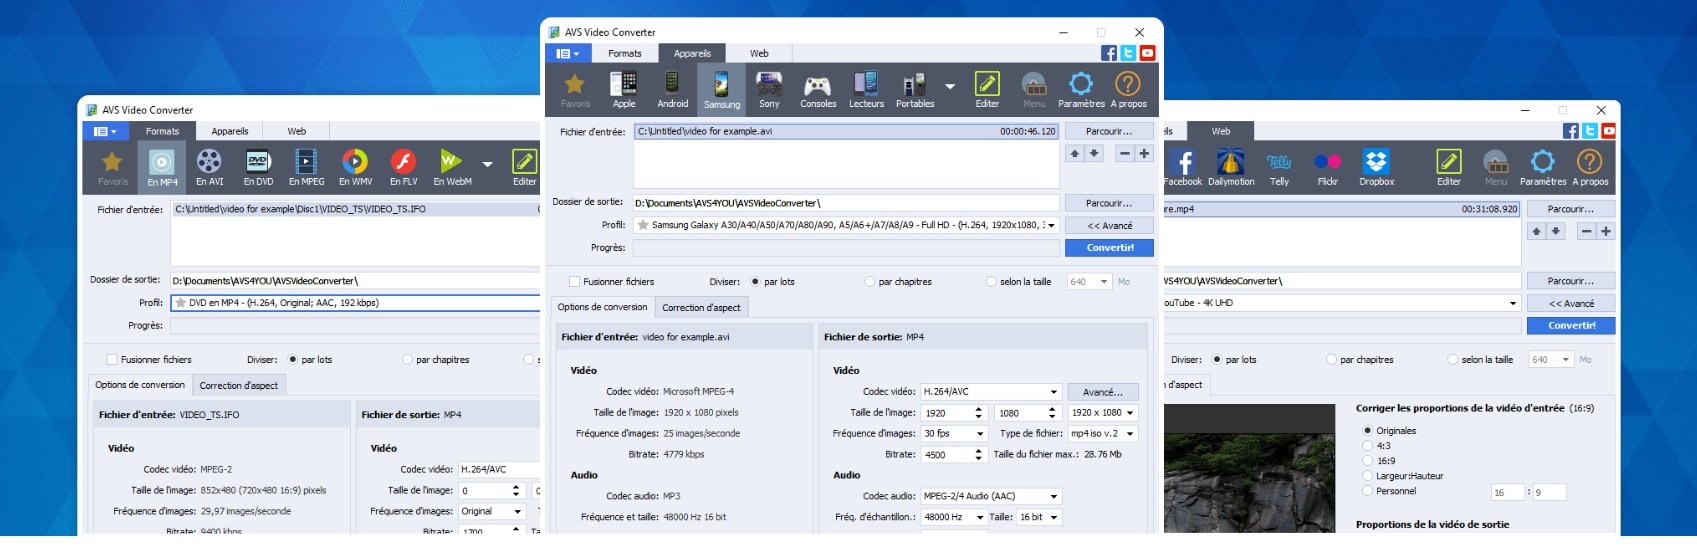1697x556 pixels.
Task: Open the blue list menu button in center window
Action: [x=568, y=53]
